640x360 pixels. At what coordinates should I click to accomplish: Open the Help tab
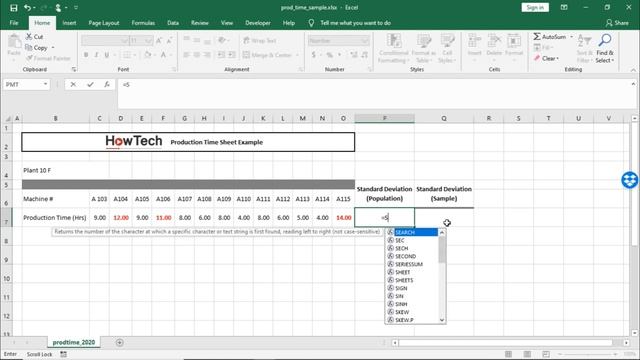coord(289,23)
